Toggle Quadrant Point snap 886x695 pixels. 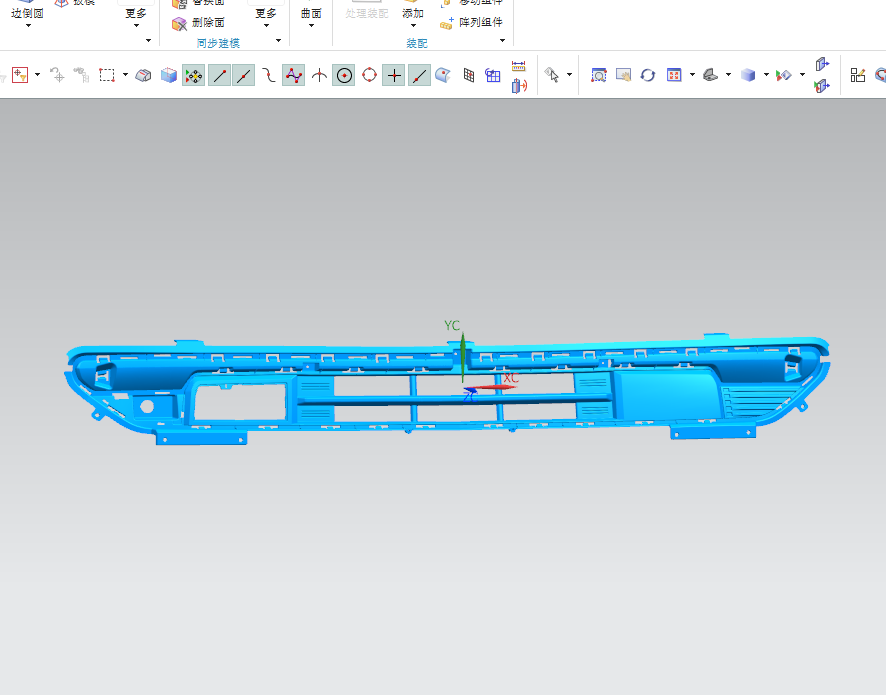[369, 75]
